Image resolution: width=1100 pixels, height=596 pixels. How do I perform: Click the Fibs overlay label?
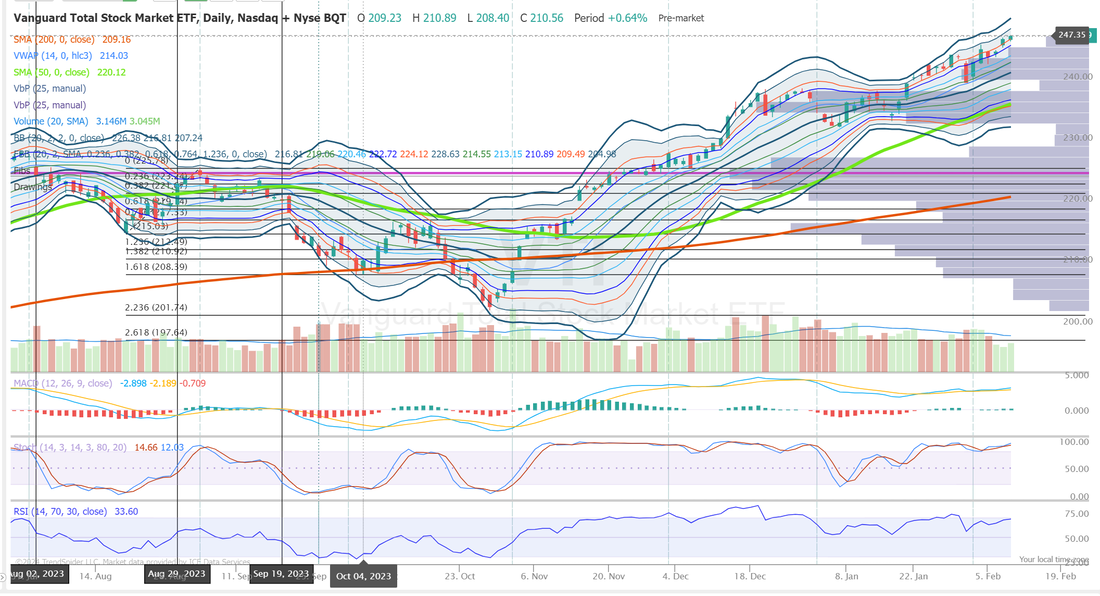22,170
